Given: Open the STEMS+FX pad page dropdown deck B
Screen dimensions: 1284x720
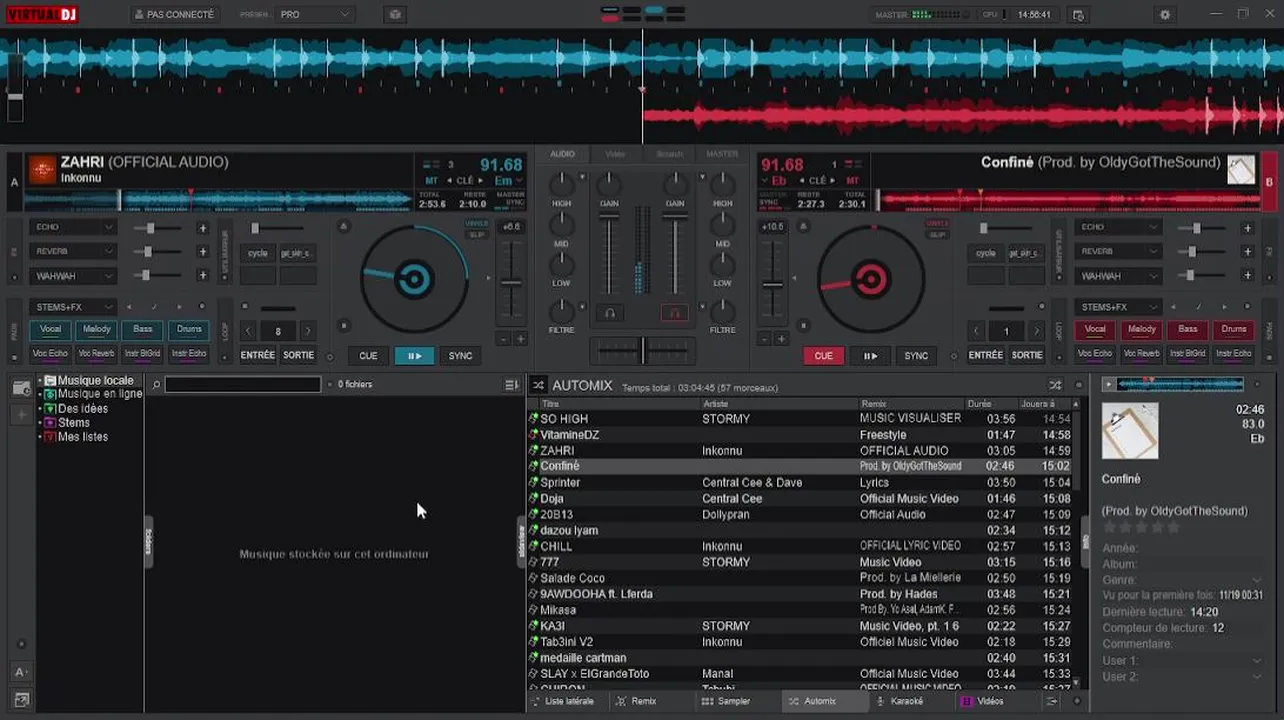Looking at the screenshot, I should pyautogui.click(x=1118, y=307).
